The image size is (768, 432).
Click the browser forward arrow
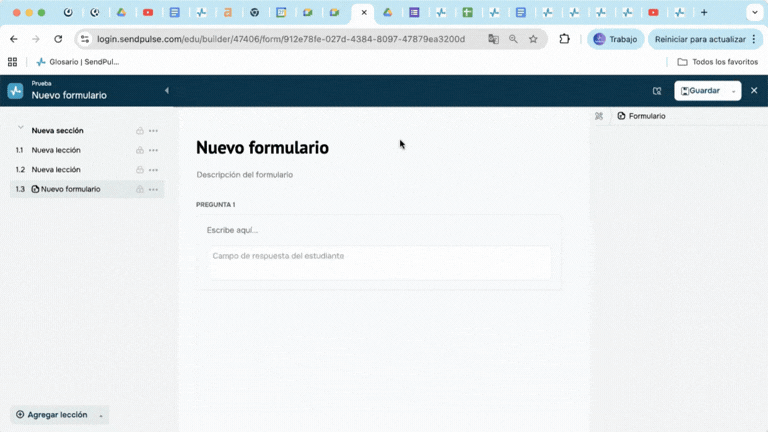(x=36, y=39)
